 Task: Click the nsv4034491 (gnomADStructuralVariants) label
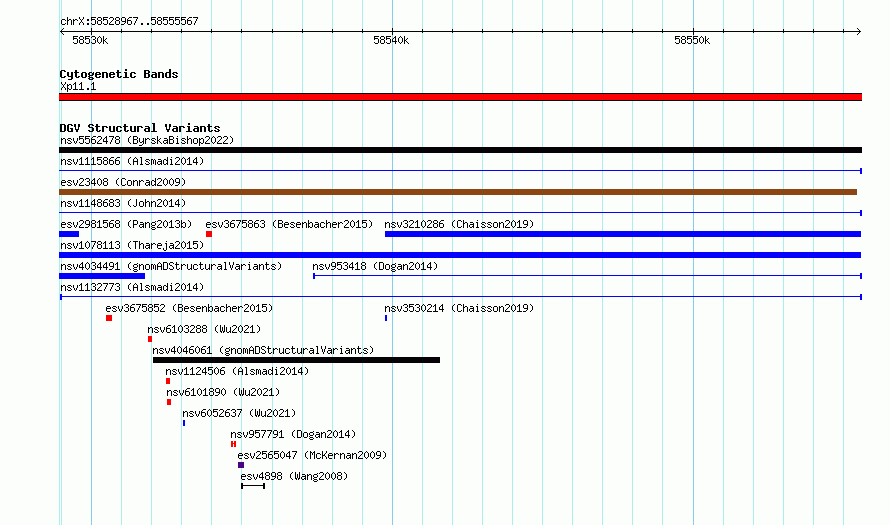click(171, 266)
